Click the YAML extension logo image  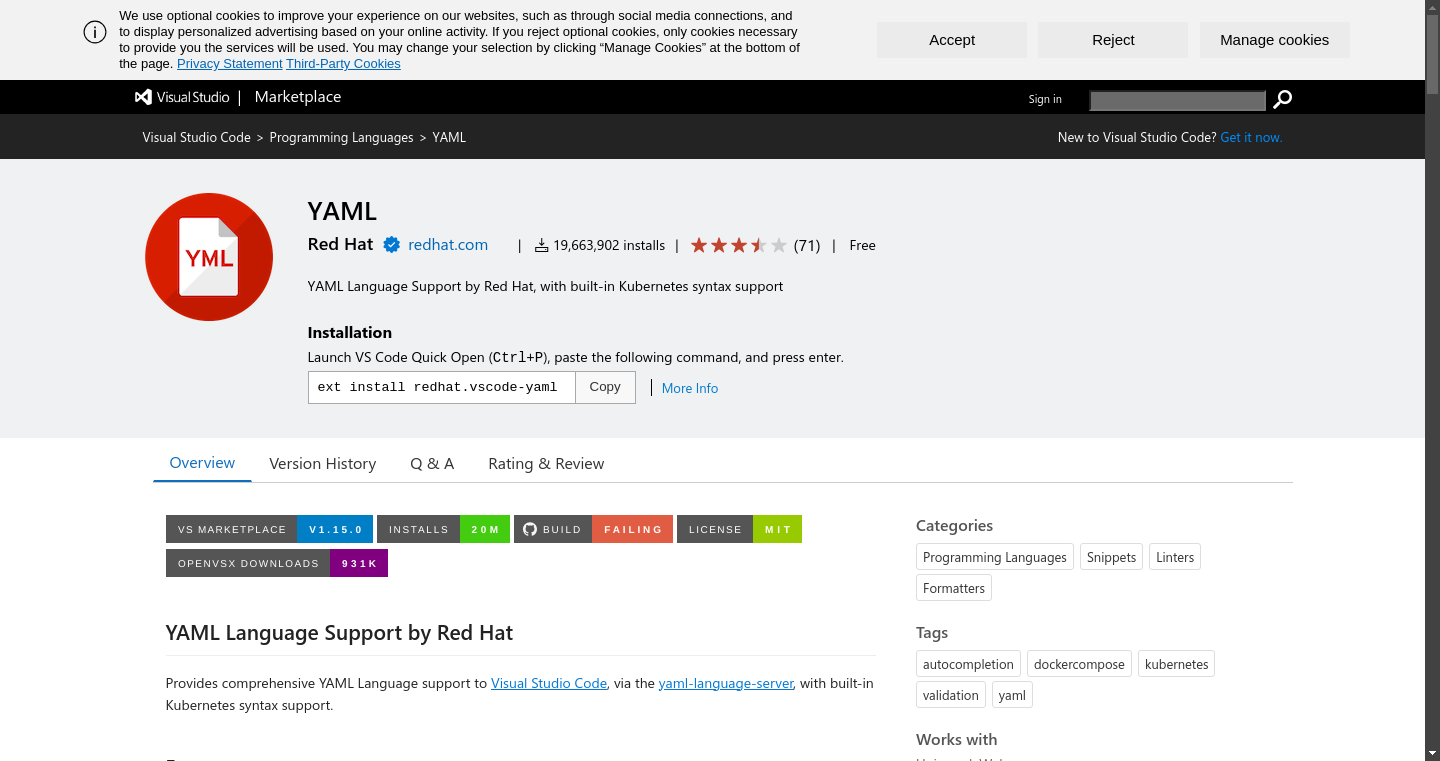coord(209,257)
